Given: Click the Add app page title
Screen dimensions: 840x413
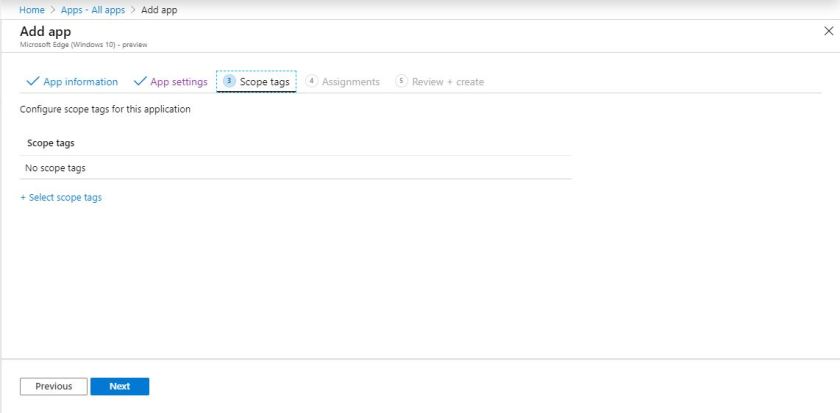Looking at the screenshot, I should click(45, 32).
